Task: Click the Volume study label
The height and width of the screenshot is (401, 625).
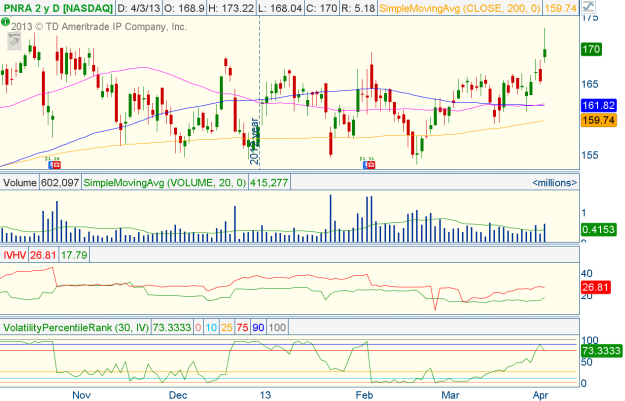Action: (x=21, y=183)
